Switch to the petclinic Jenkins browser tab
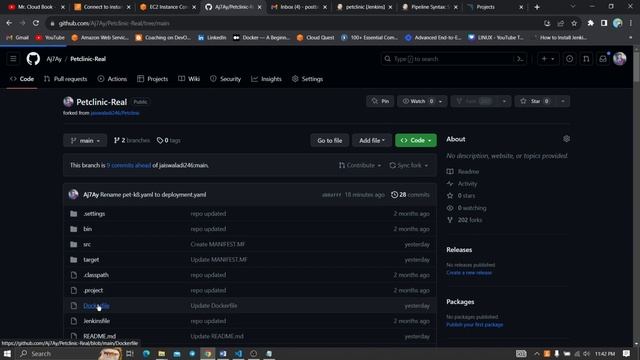Screen dimensions: 640x360 tap(363, 7)
